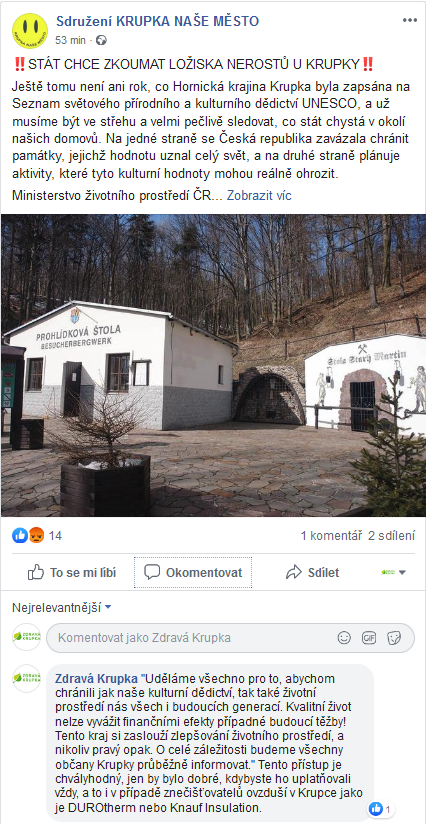Open the emoji picker in comment box
Viewport: 426px width, 824px height.
point(344,638)
